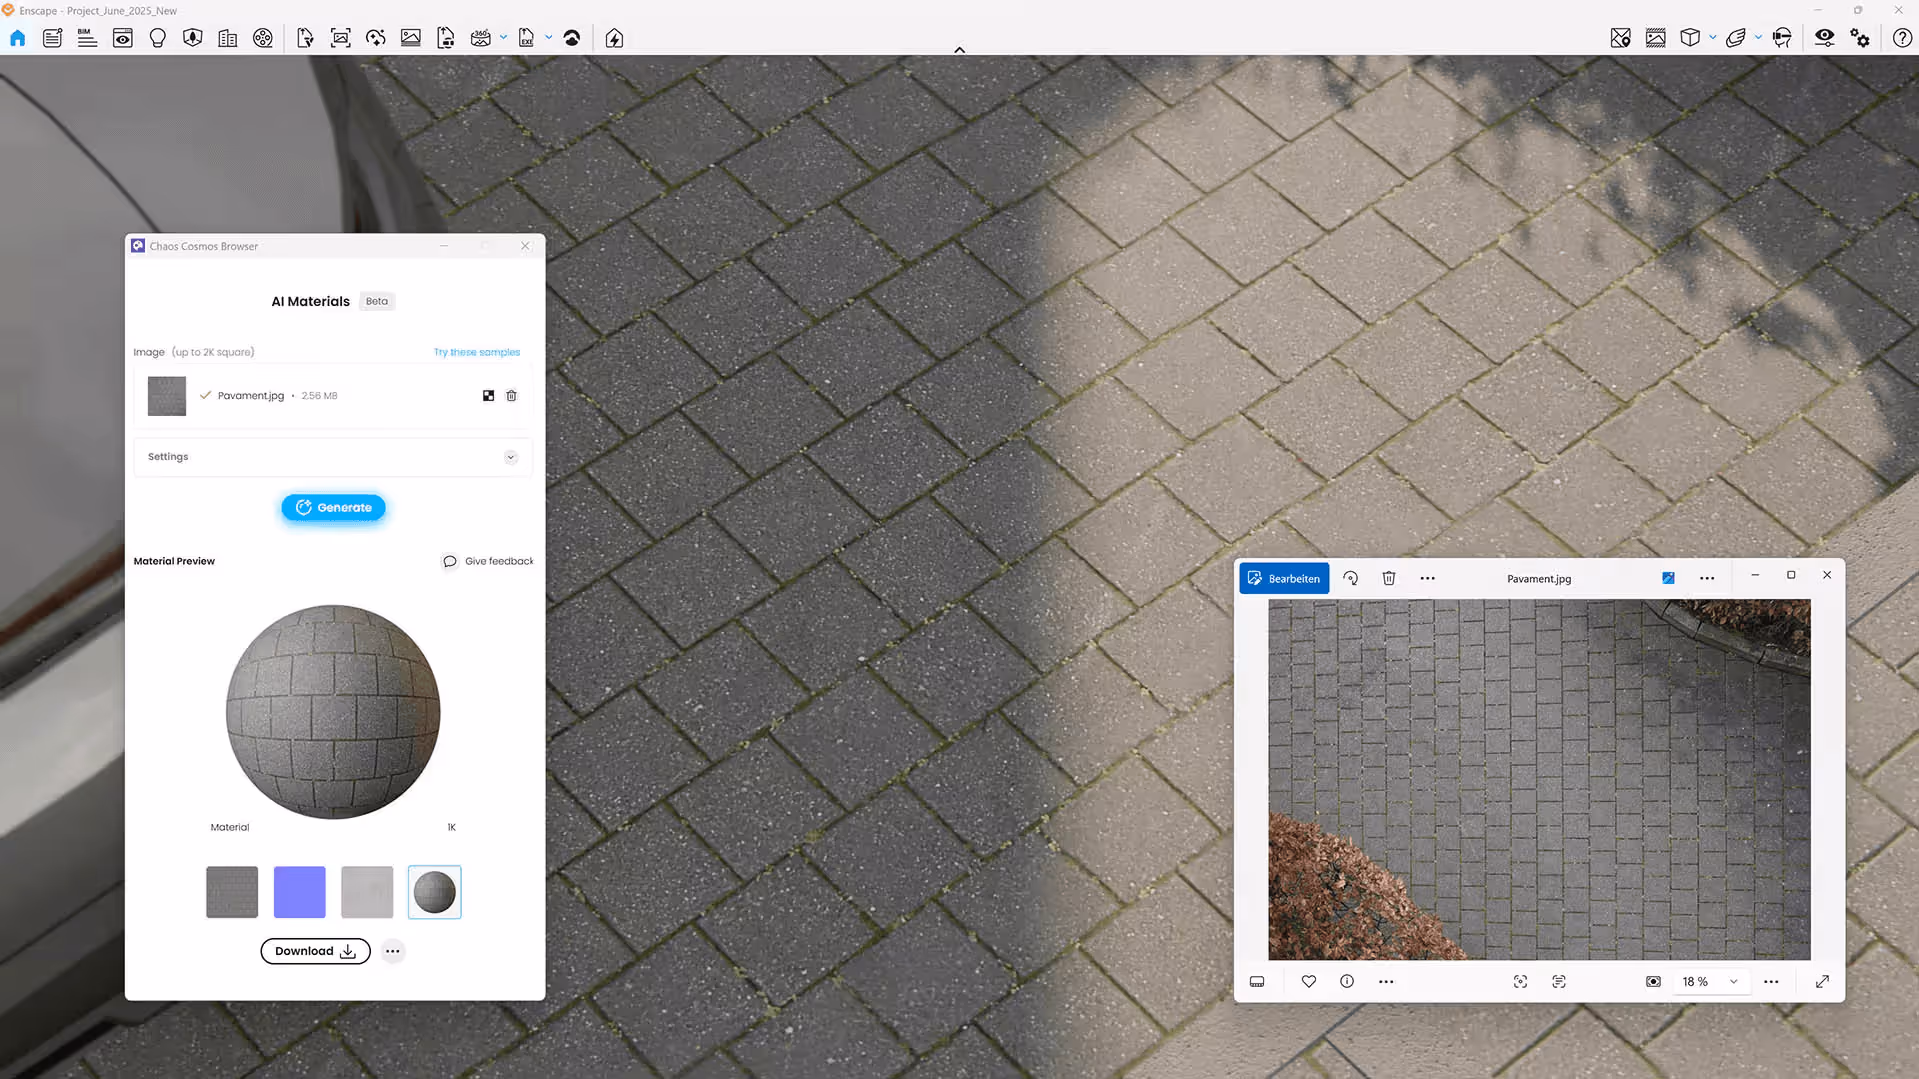Click the Pavament.jpg thumbnail in AI Materials
Viewport: 1919px width, 1079px height.
tap(167, 396)
